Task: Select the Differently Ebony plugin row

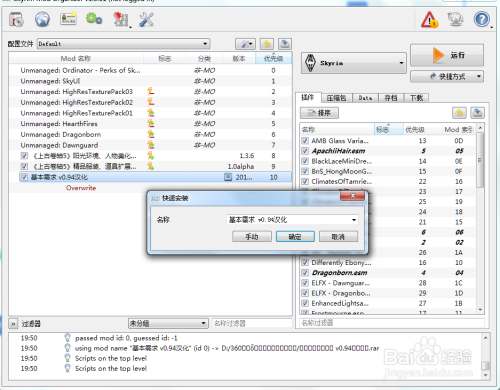Action: coord(388,263)
